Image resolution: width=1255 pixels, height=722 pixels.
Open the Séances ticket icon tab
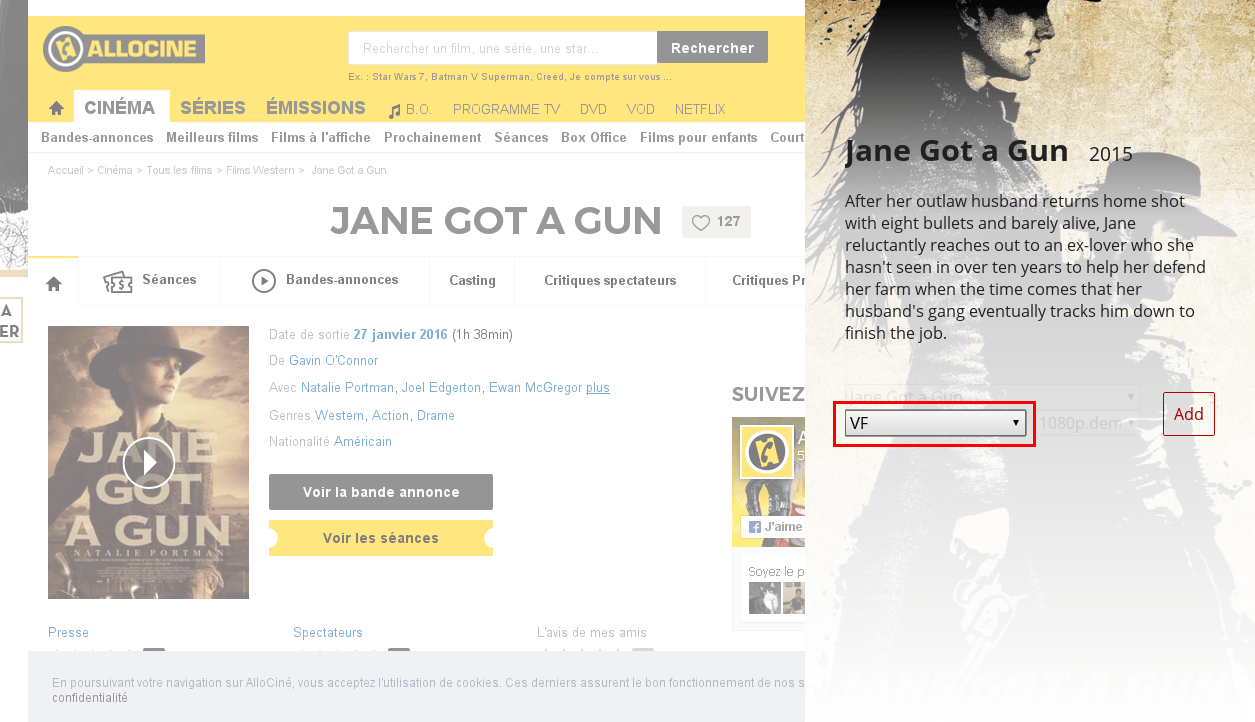click(x=118, y=281)
